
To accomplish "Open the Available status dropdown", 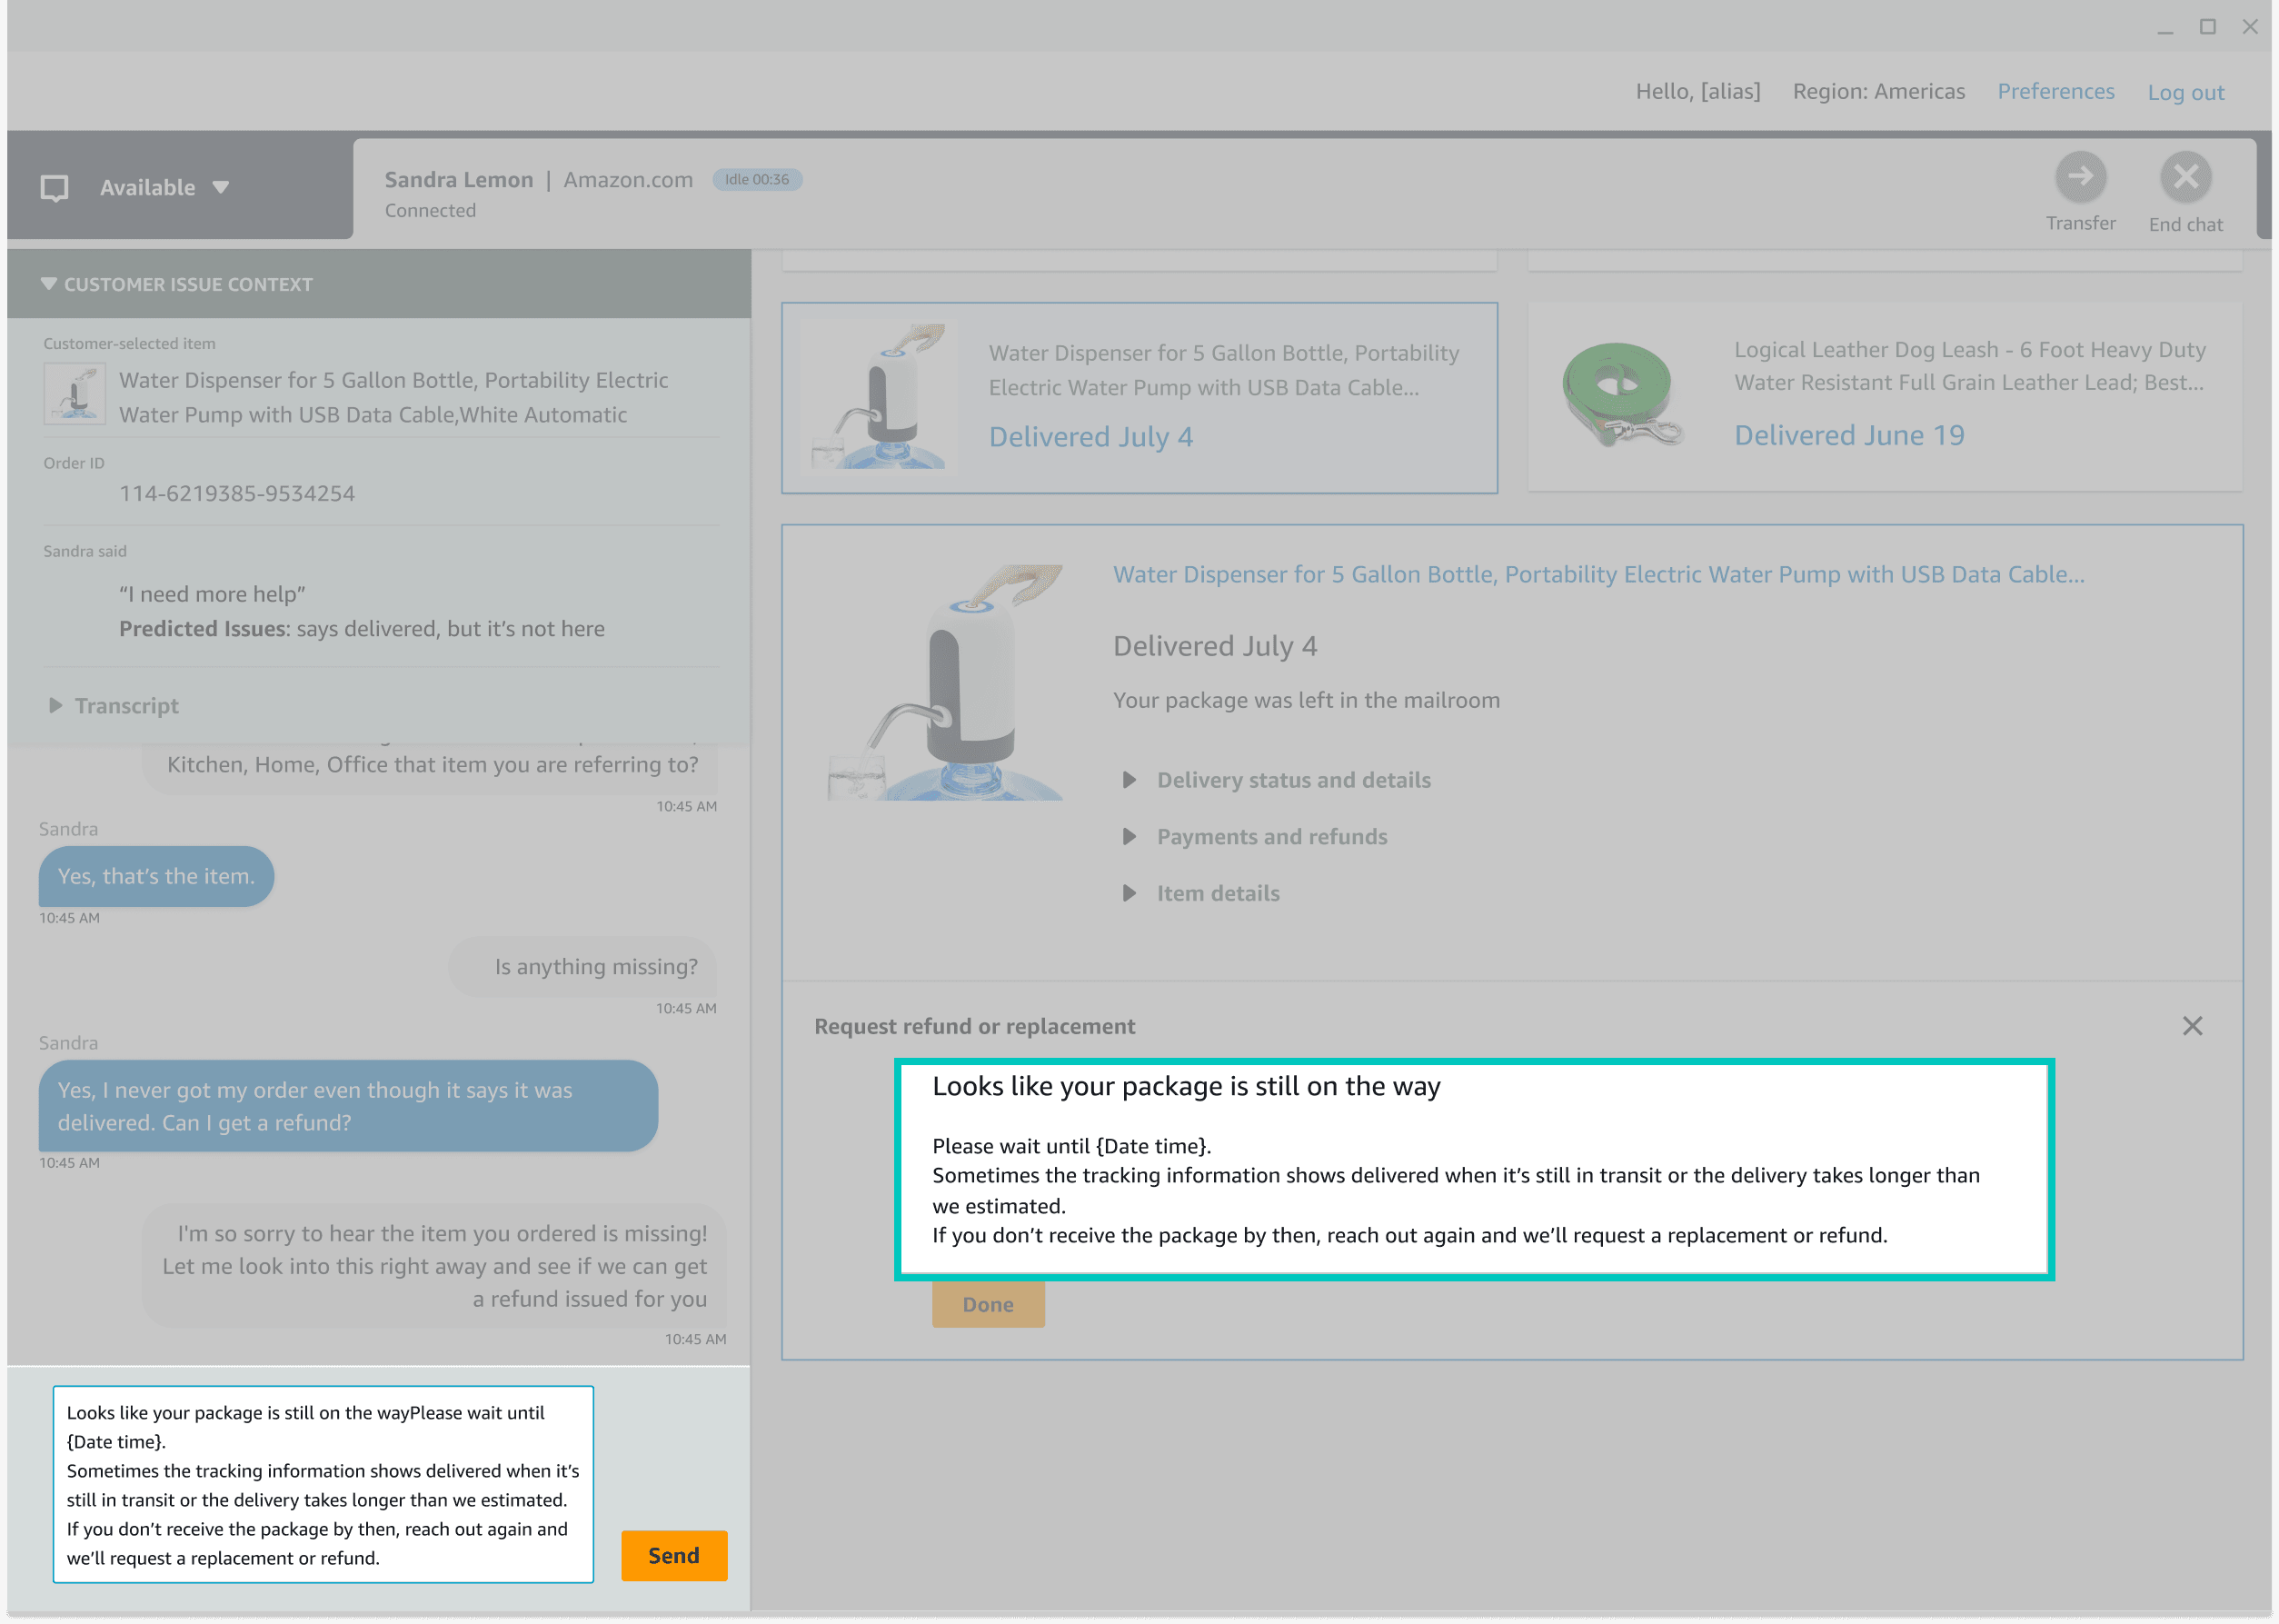I will [x=221, y=188].
